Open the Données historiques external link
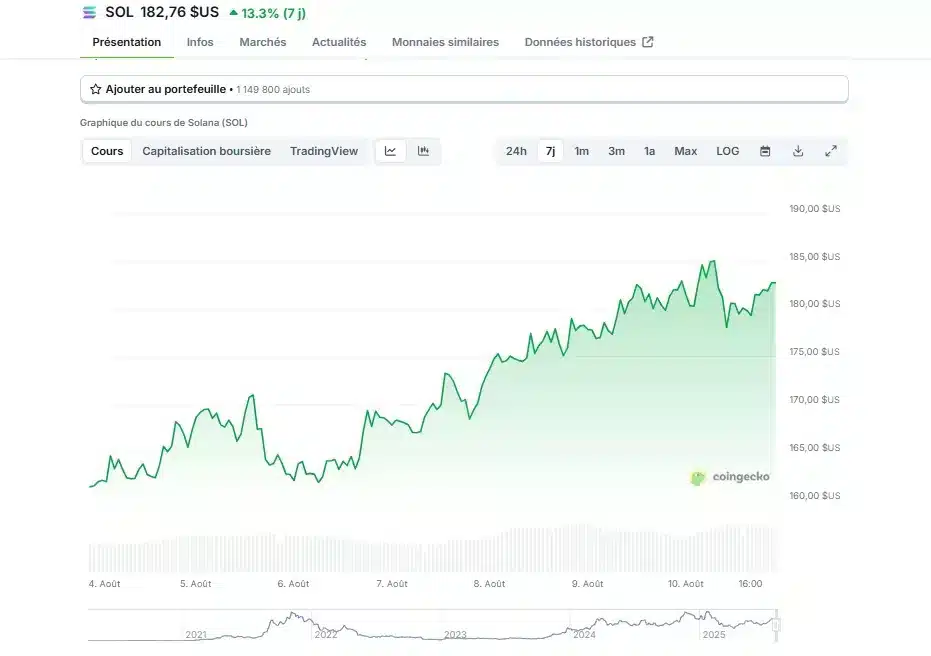 (589, 42)
